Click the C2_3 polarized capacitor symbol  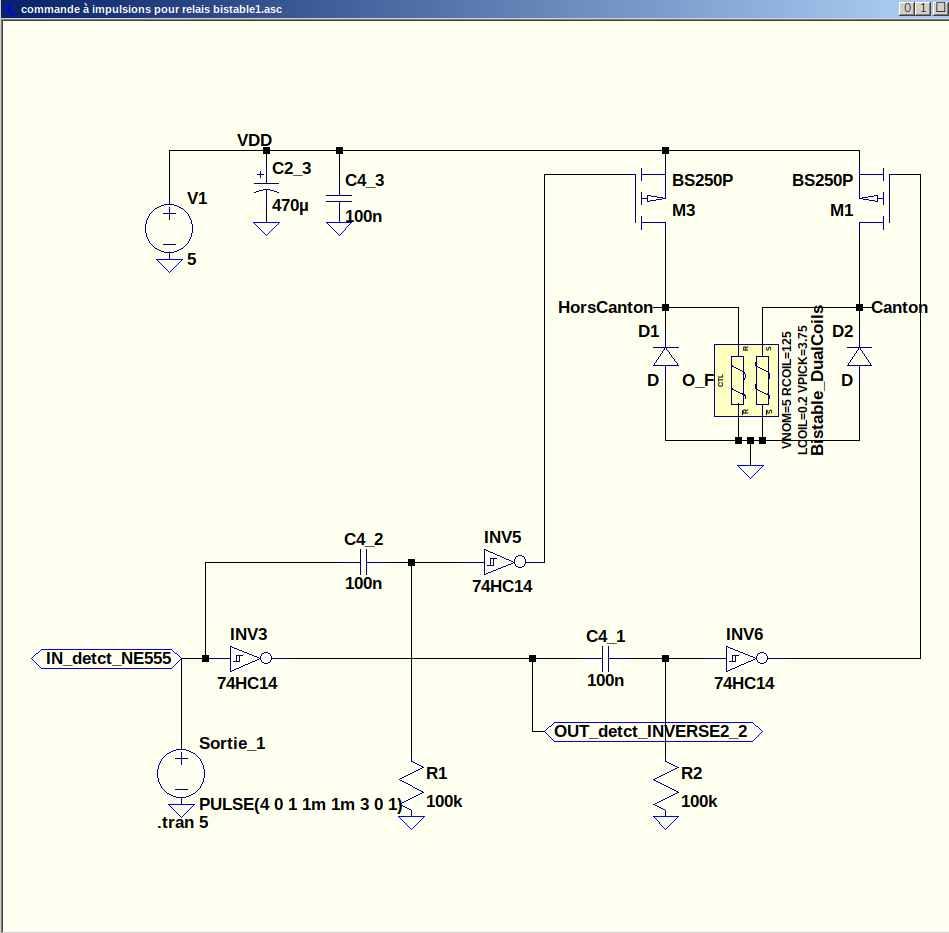266,186
